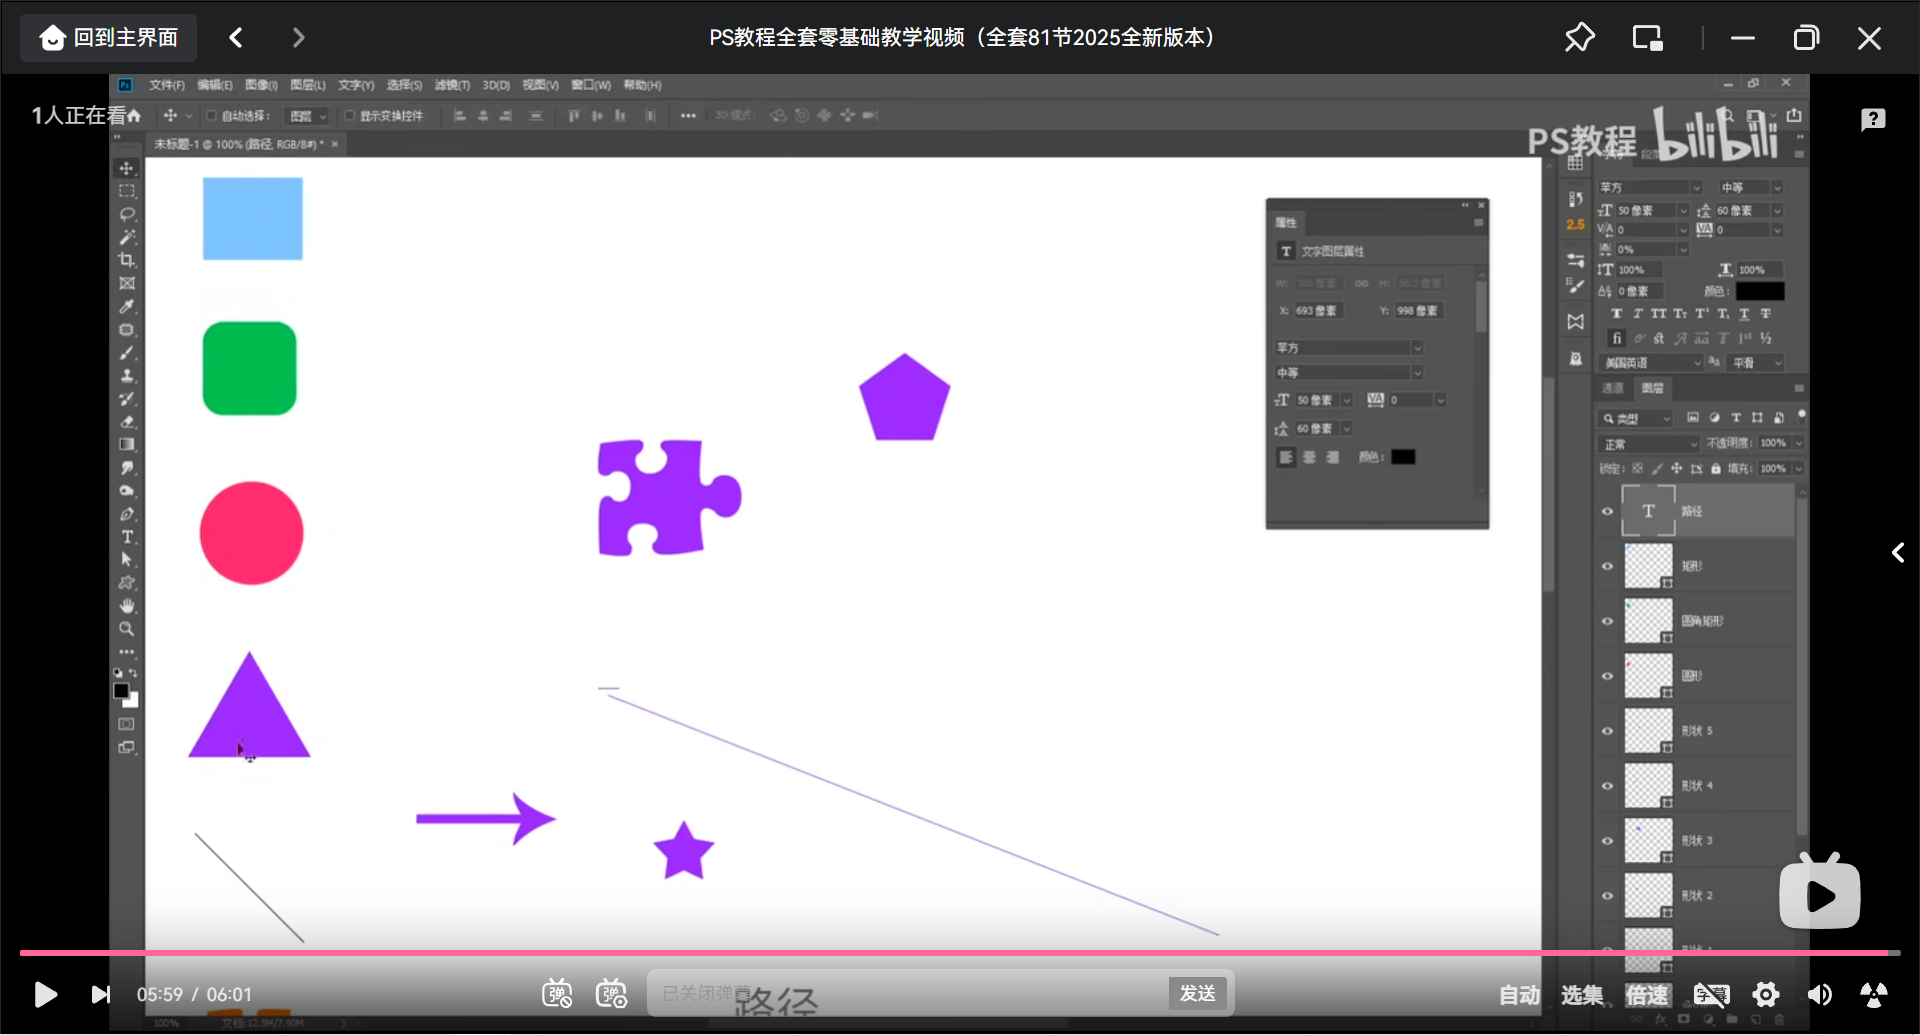Open video player settings gear
This screenshot has width=1920, height=1035.
[1766, 995]
